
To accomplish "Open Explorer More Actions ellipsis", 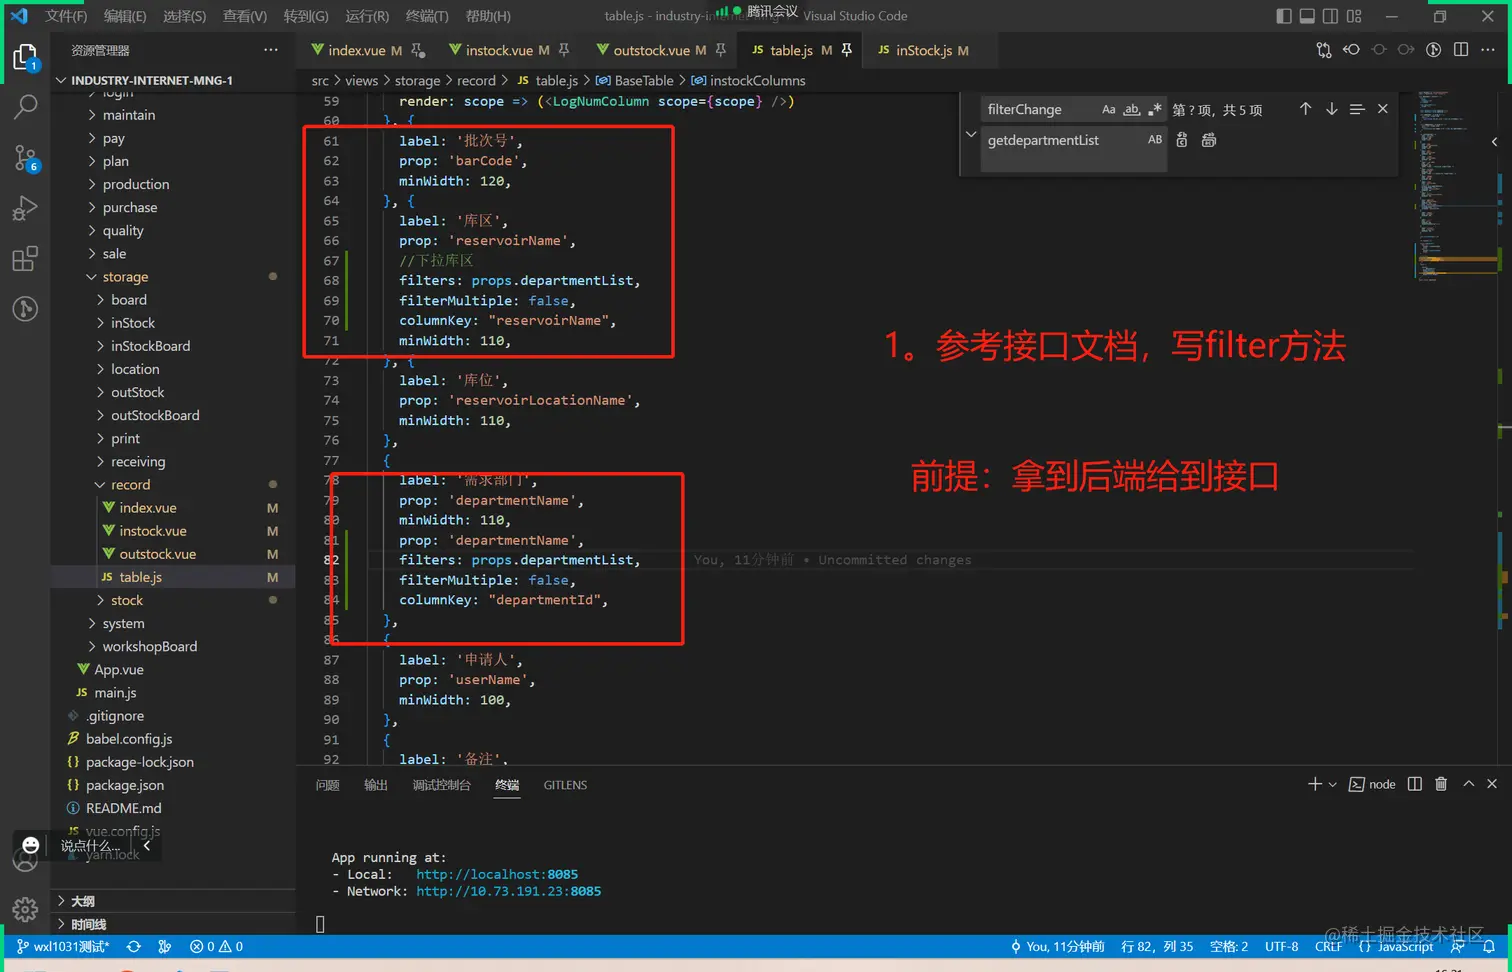I will tap(271, 50).
